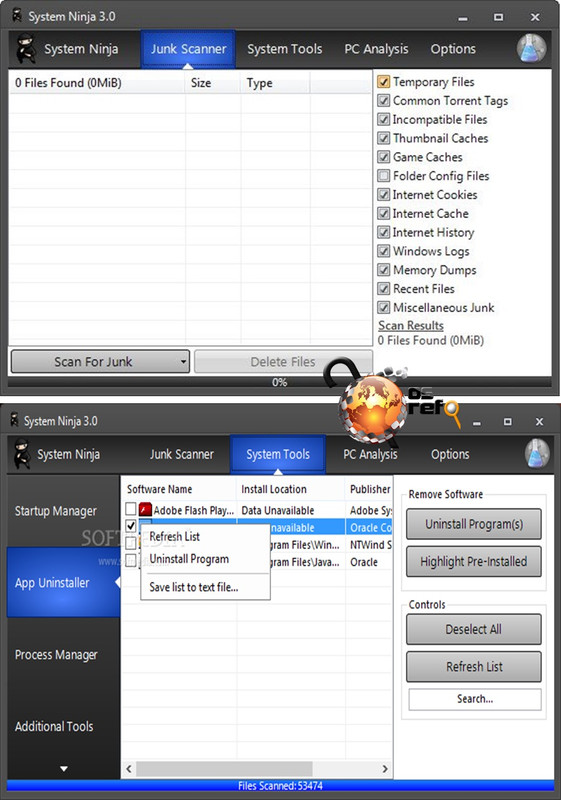This screenshot has height=800, width=561.
Task: Click the 0% scan progress bar
Action: [x=279, y=382]
